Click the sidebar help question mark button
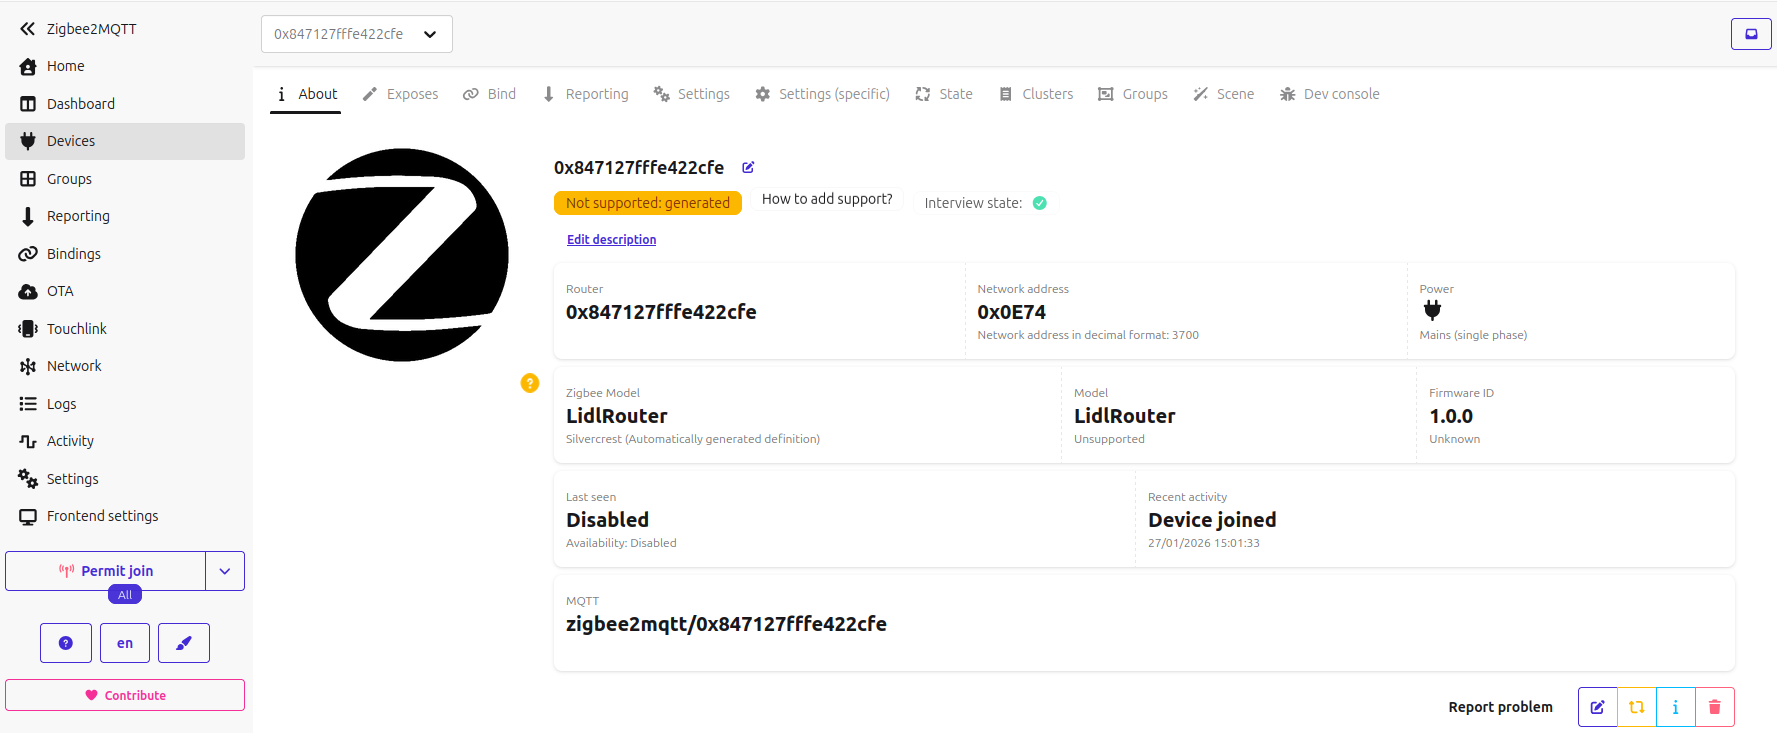Image resolution: width=1777 pixels, height=733 pixels. coord(66,643)
